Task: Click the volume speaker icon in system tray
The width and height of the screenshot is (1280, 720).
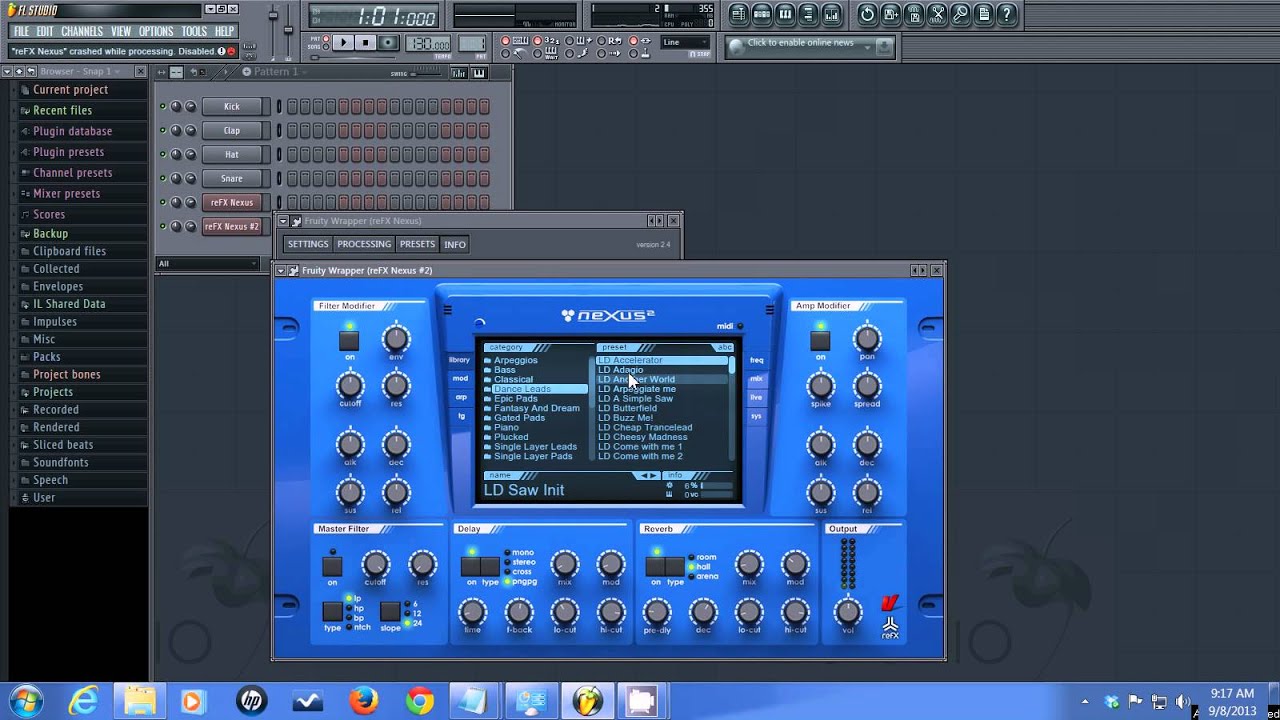Action: (1184, 702)
